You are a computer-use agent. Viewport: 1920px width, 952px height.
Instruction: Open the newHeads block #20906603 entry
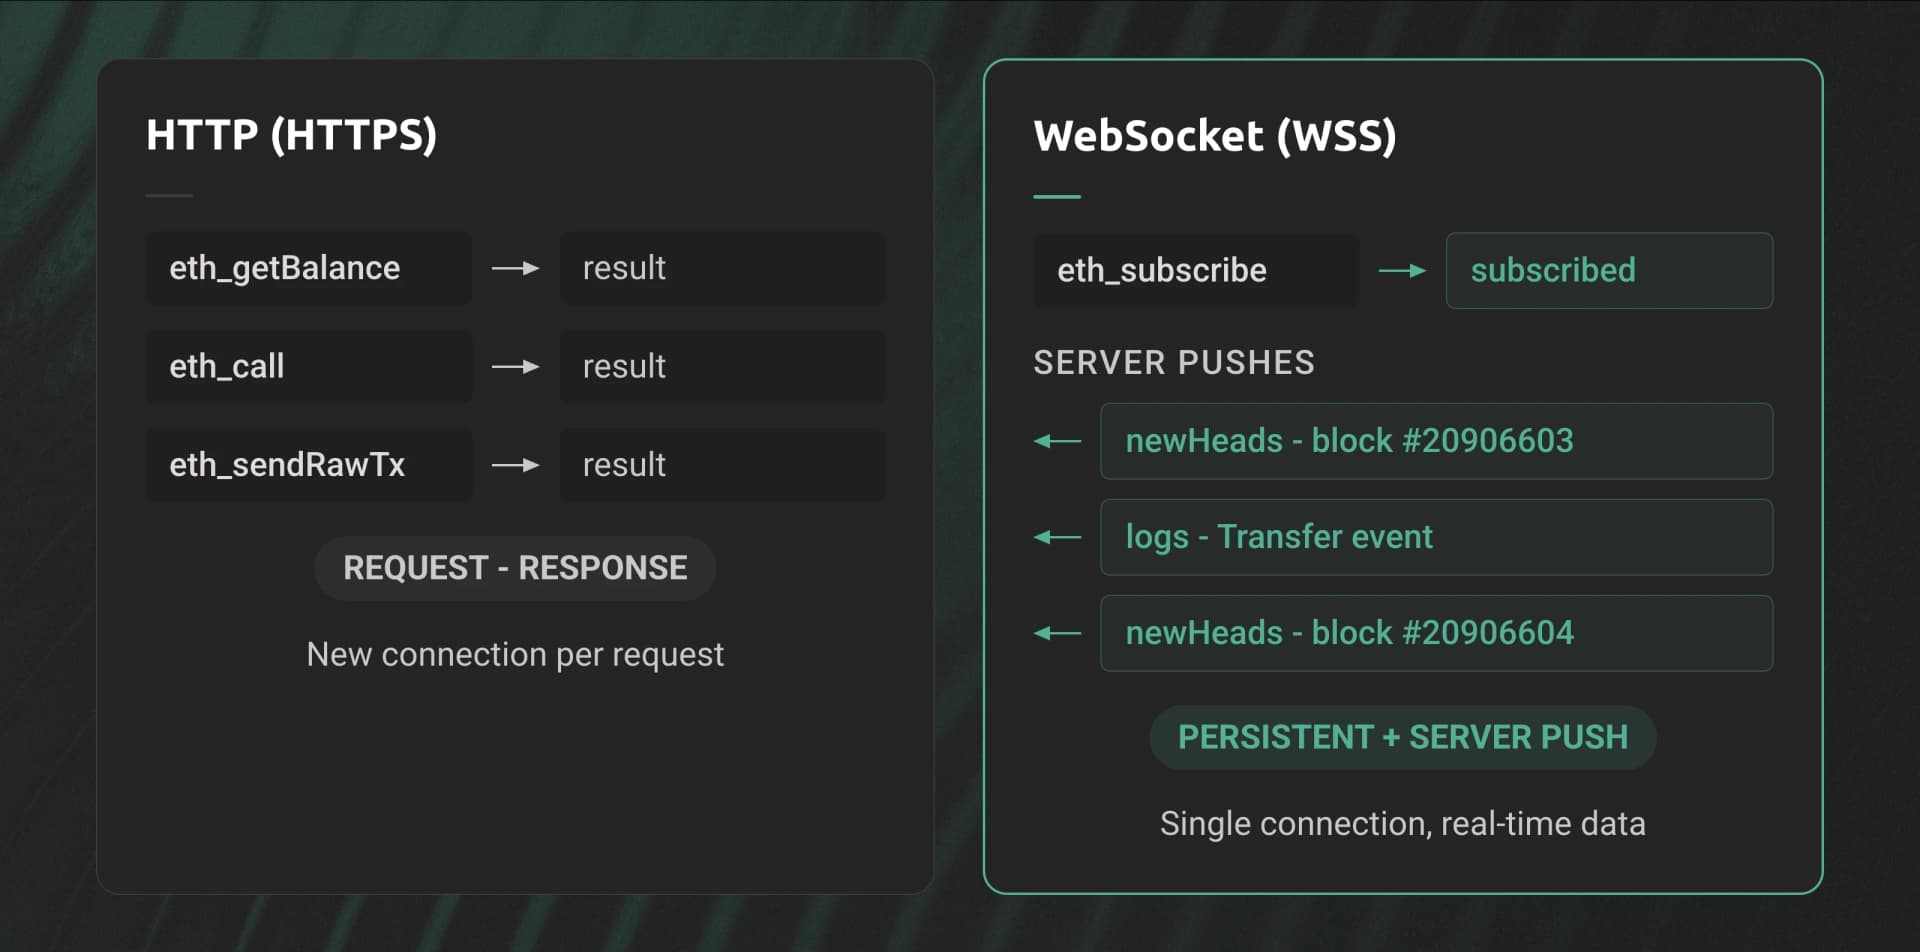coord(1436,441)
